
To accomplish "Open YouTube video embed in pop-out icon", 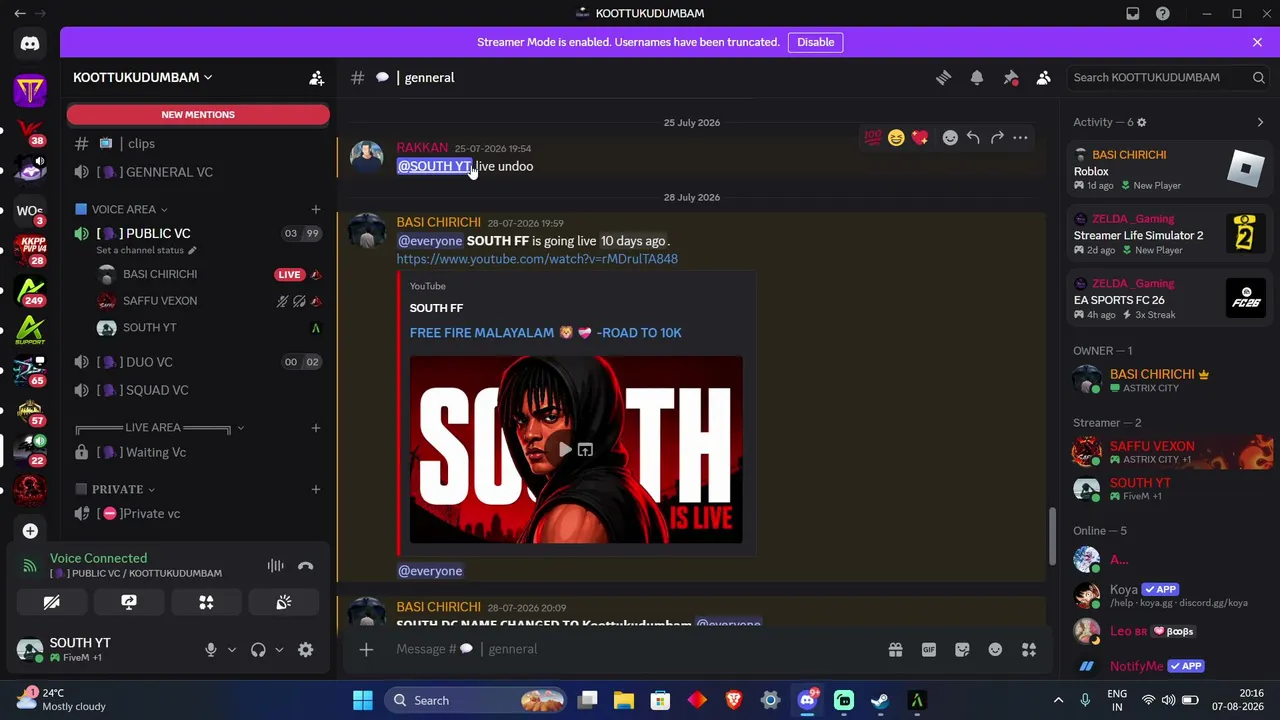I will 585,450.
